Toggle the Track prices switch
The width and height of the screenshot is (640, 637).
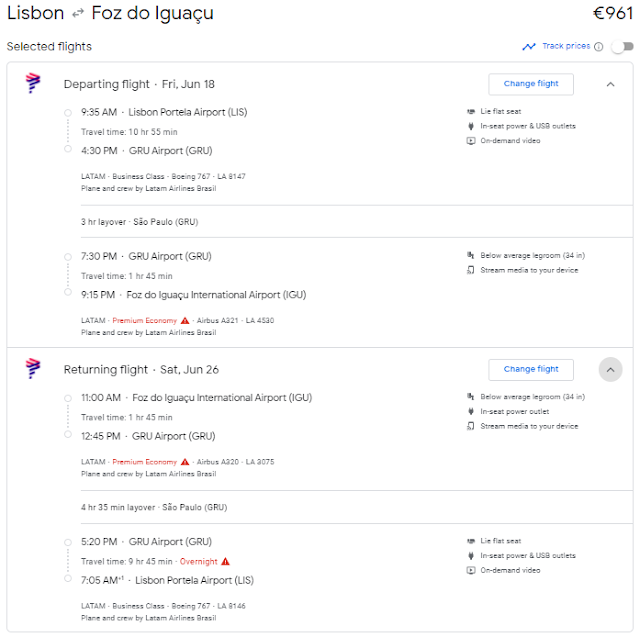click(x=622, y=47)
